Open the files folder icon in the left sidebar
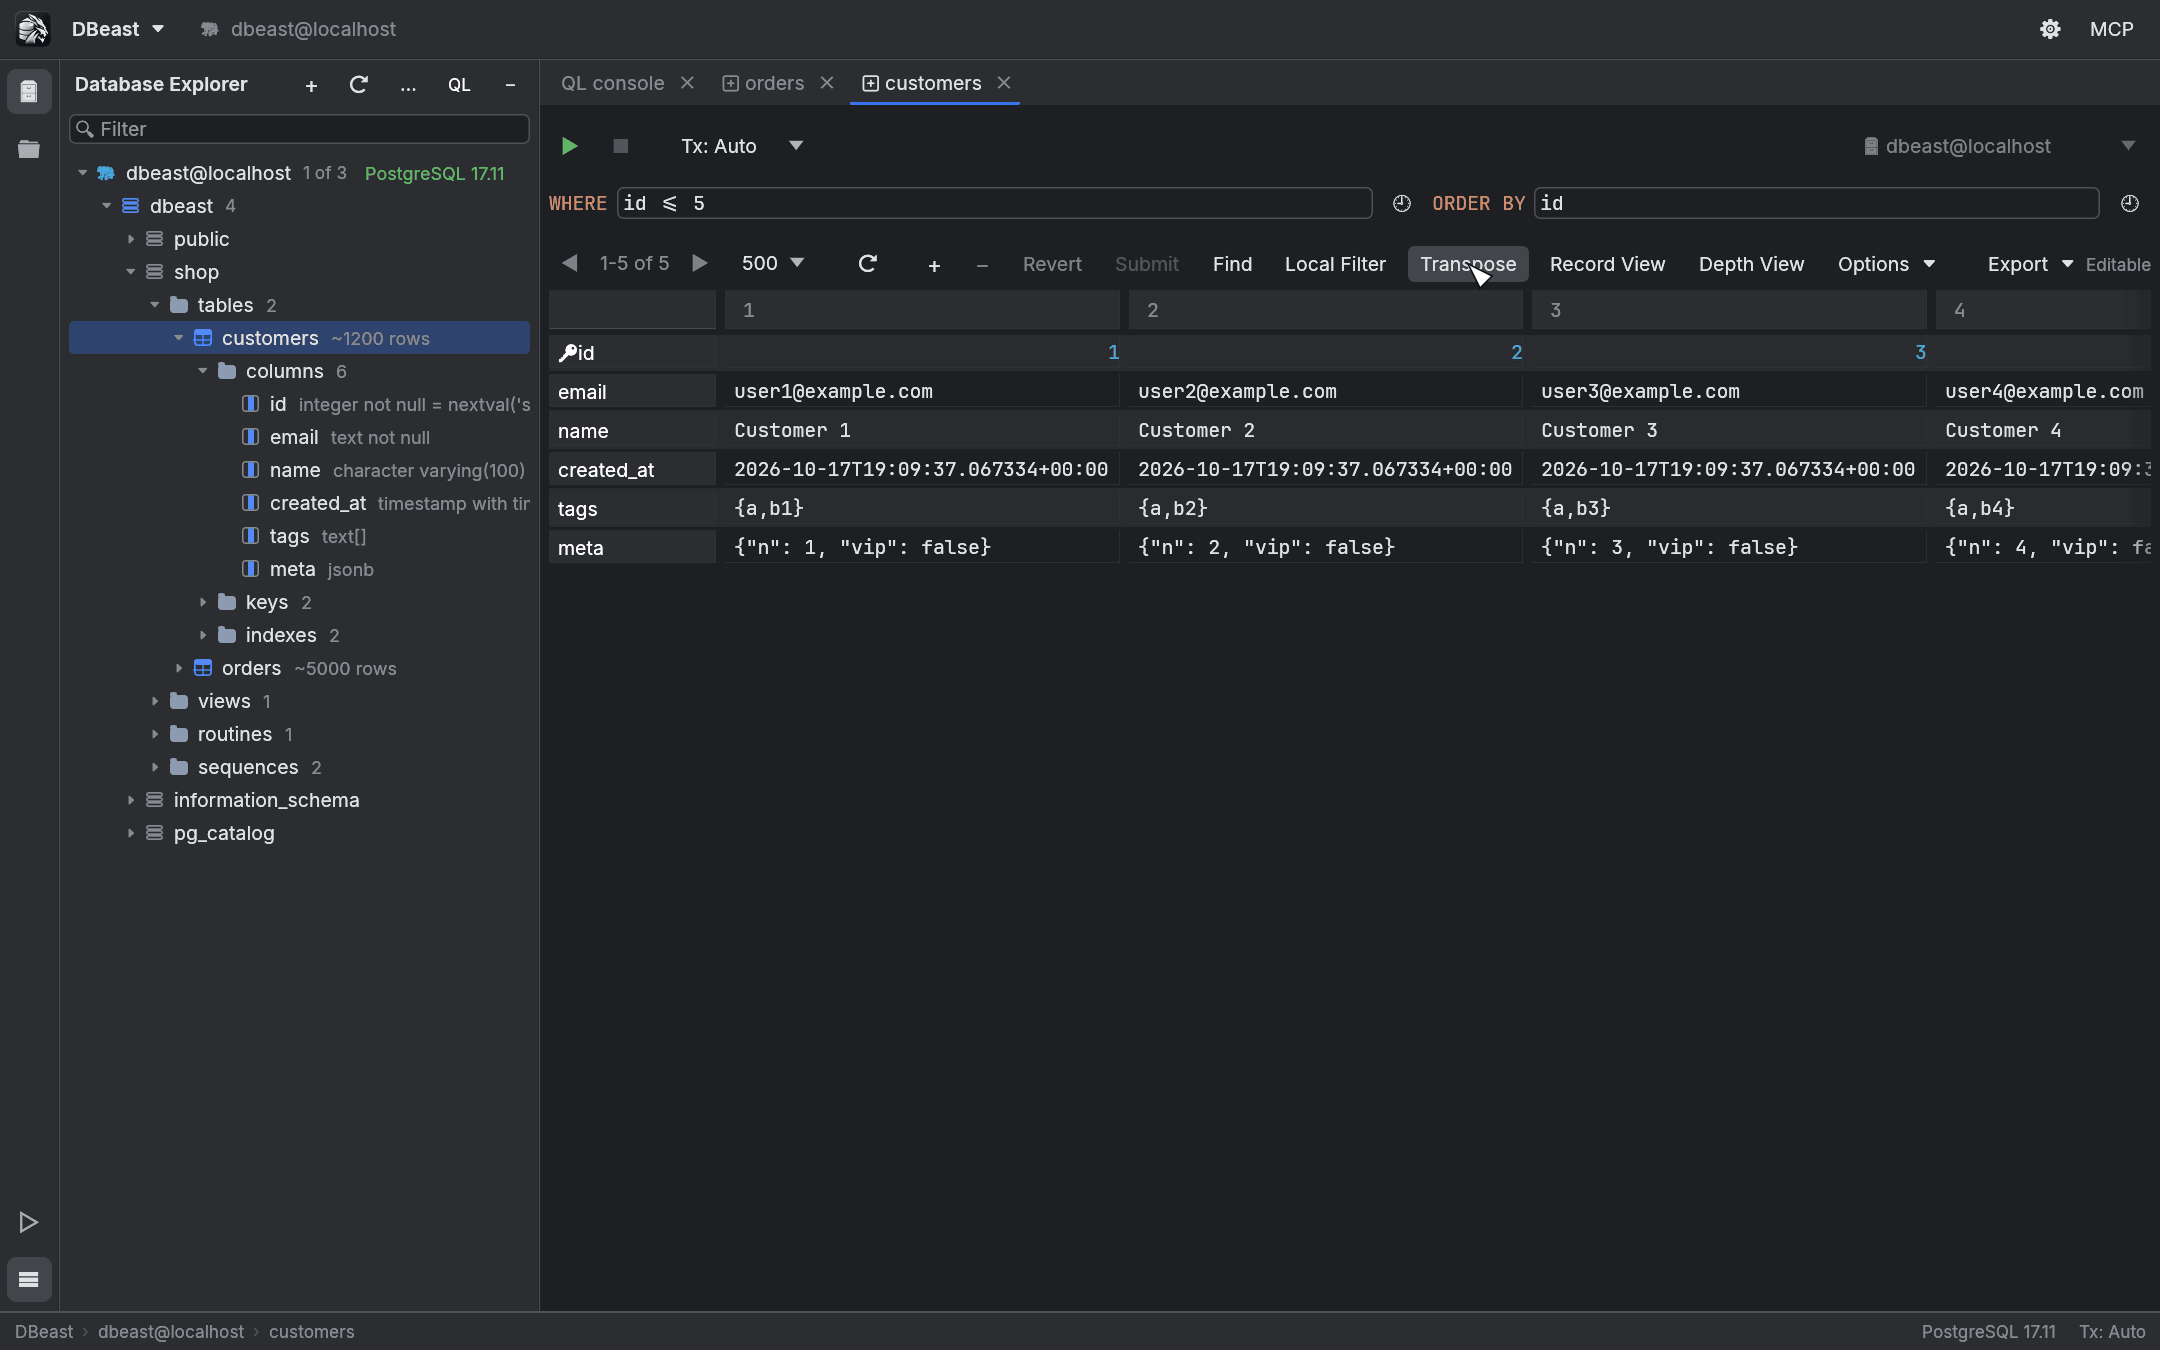2160x1350 pixels. point(29,149)
